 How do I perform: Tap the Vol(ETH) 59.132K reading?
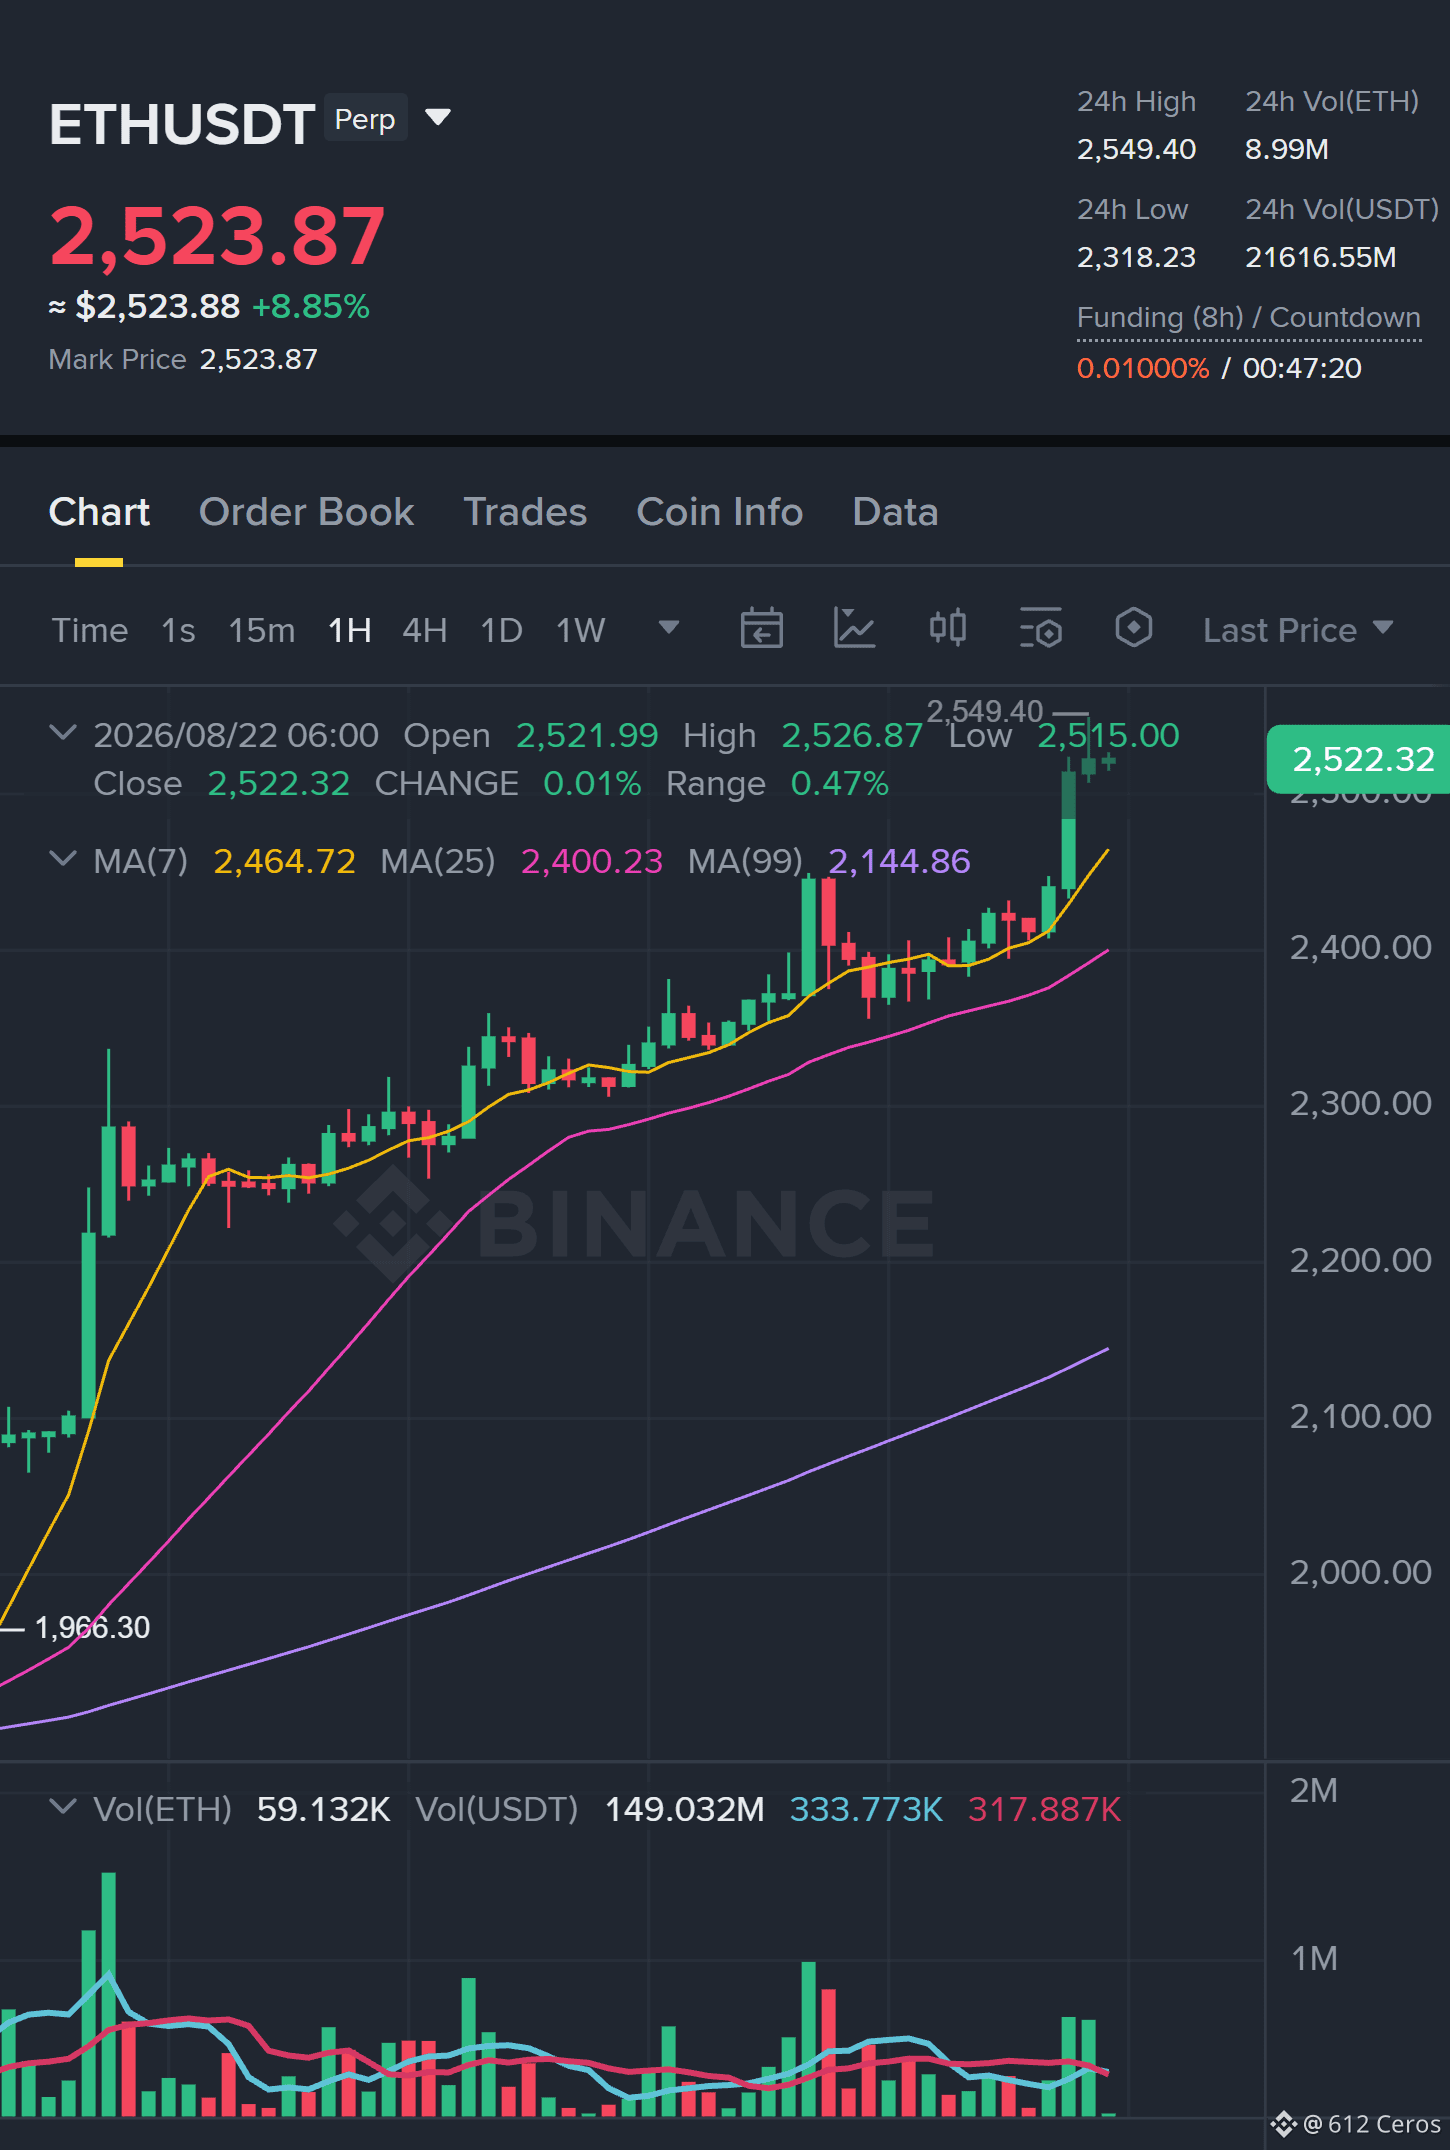click(x=323, y=1809)
